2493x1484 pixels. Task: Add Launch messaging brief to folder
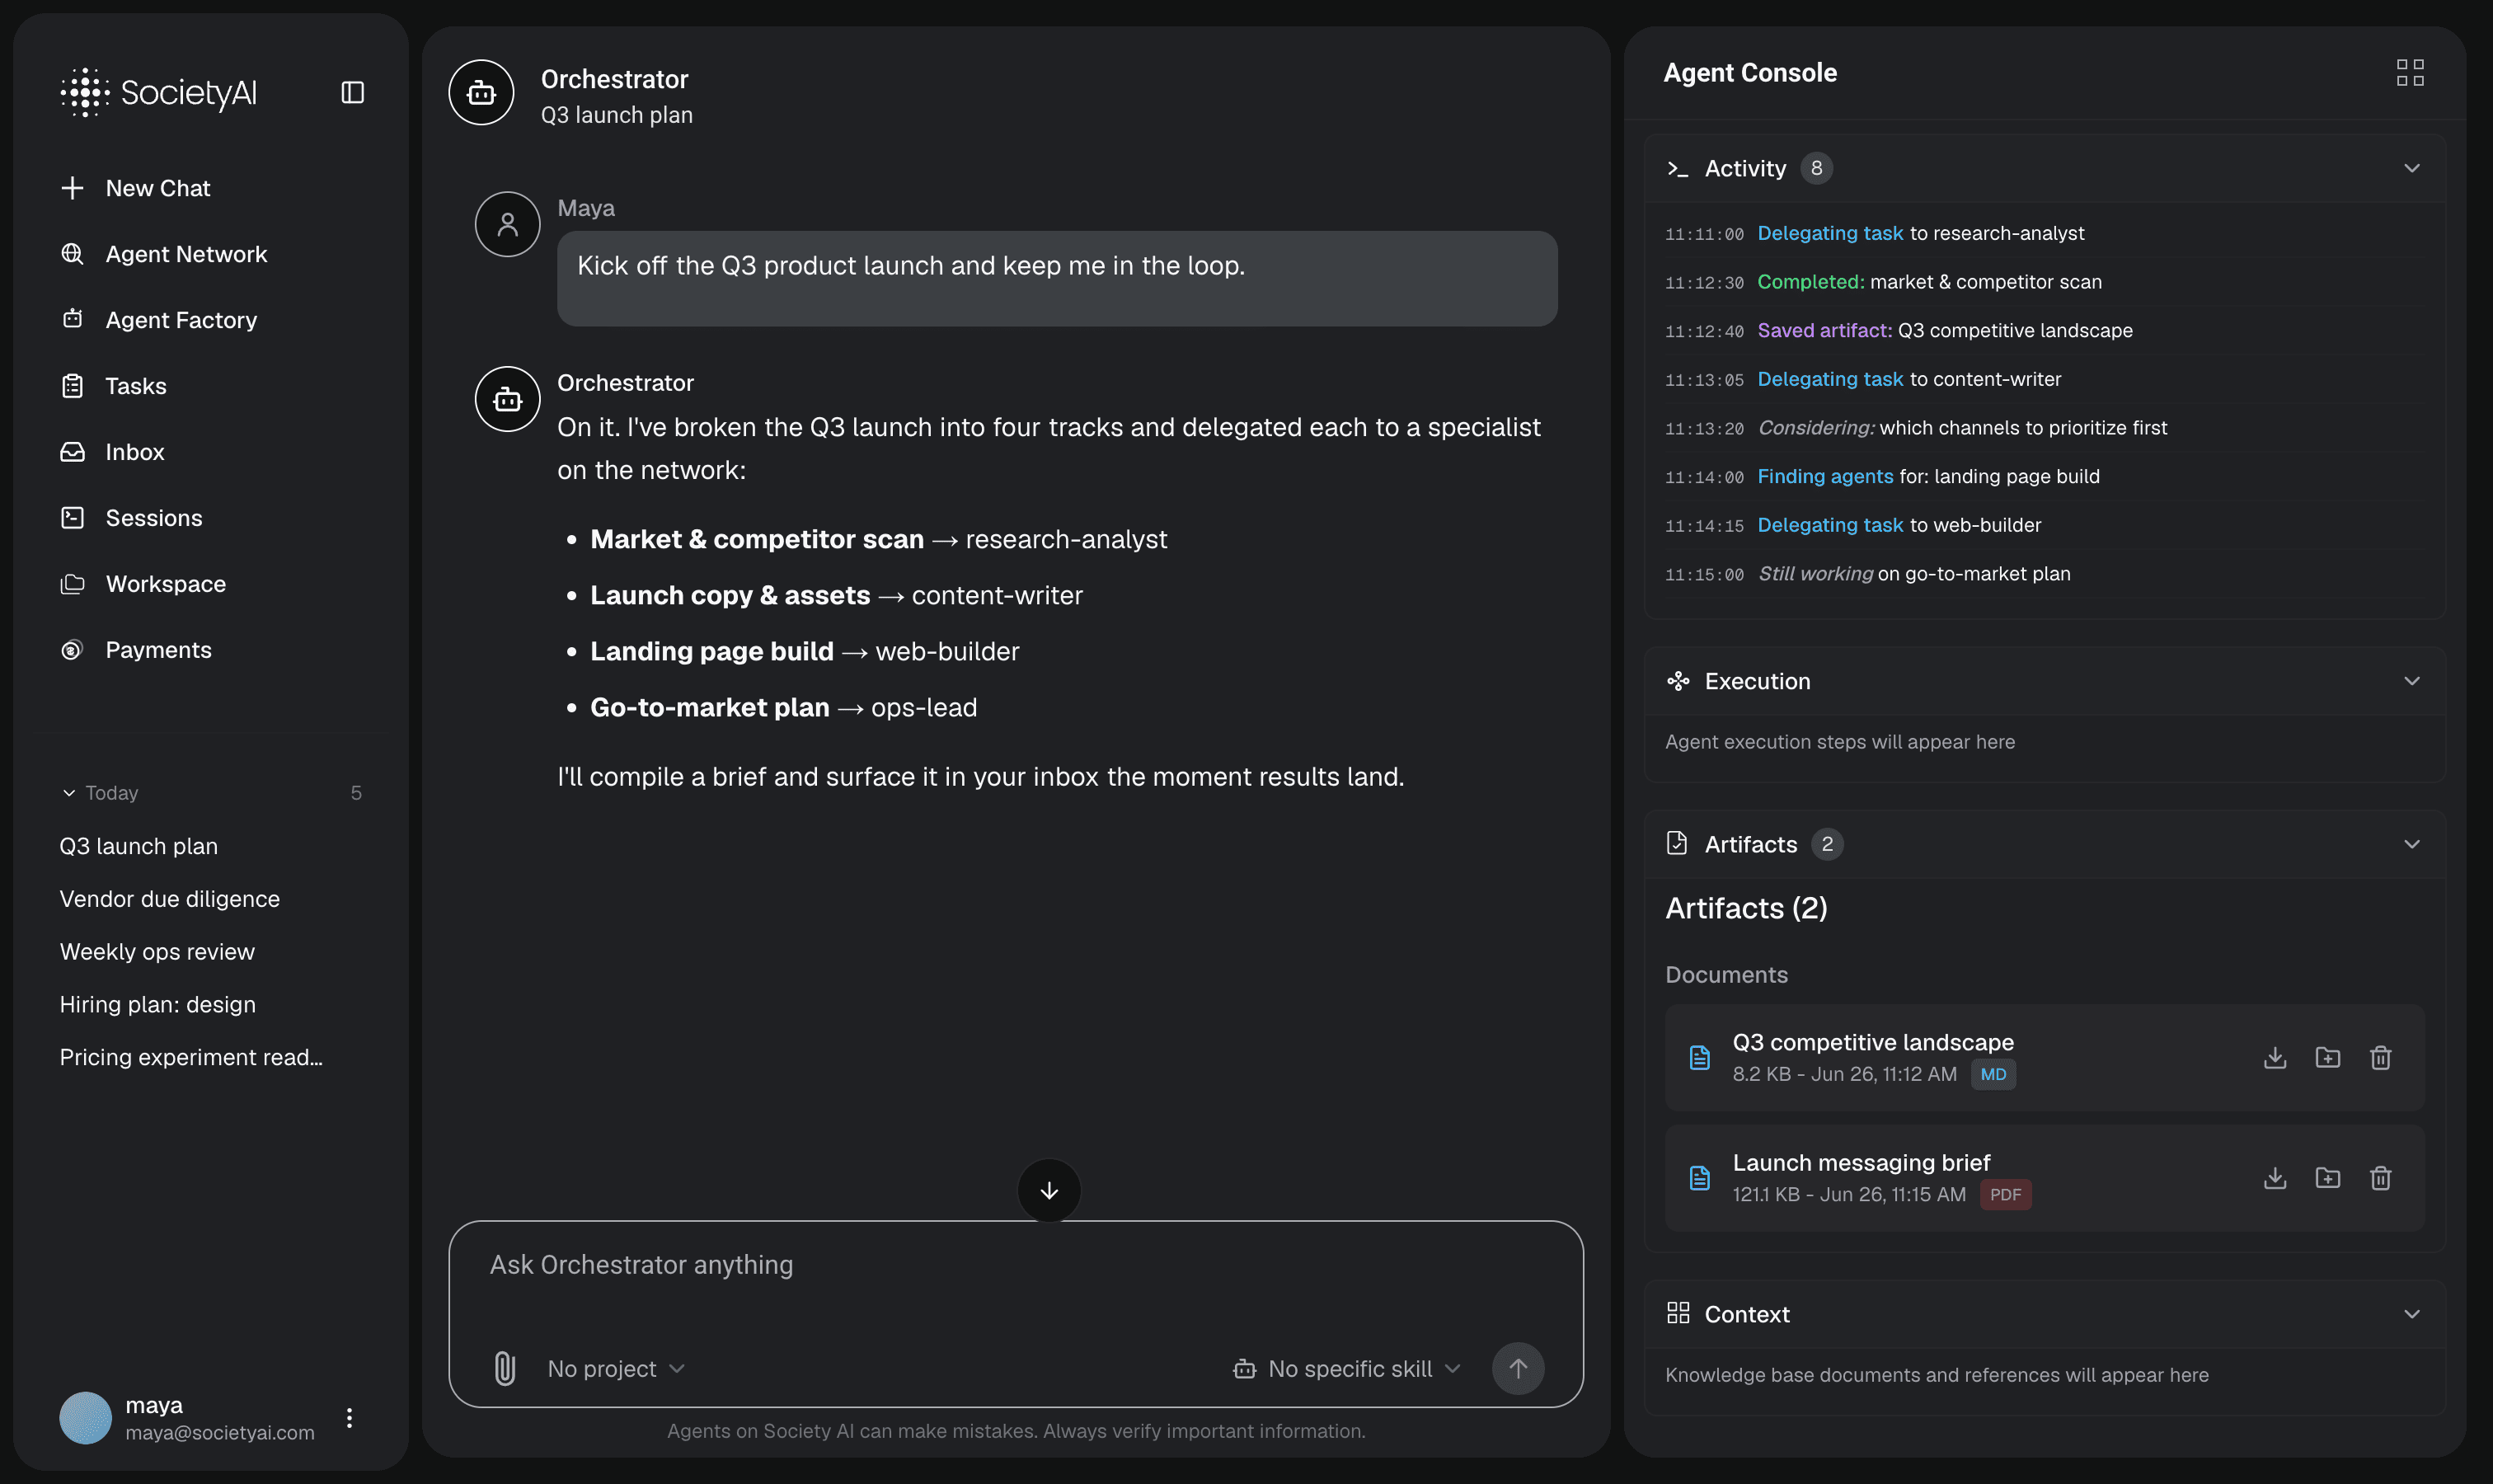click(2328, 1178)
